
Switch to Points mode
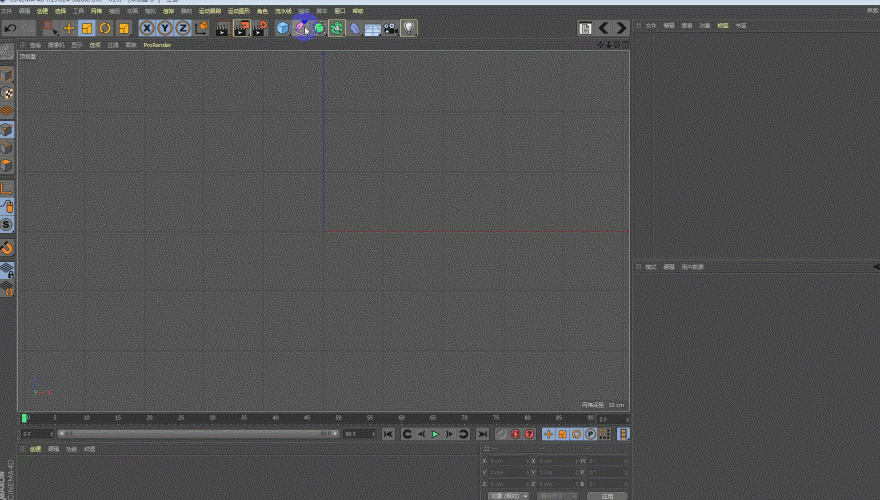[x=7, y=130]
